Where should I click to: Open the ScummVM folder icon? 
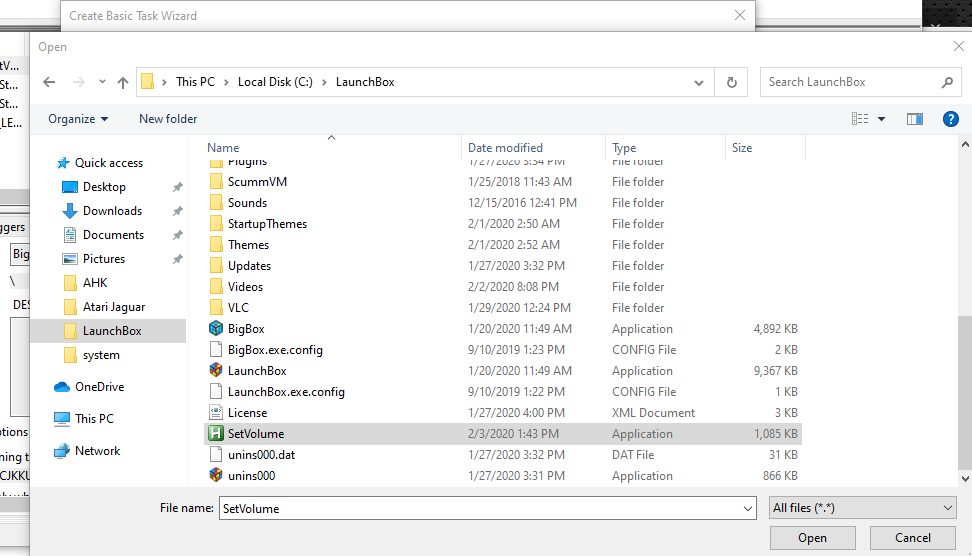216,182
